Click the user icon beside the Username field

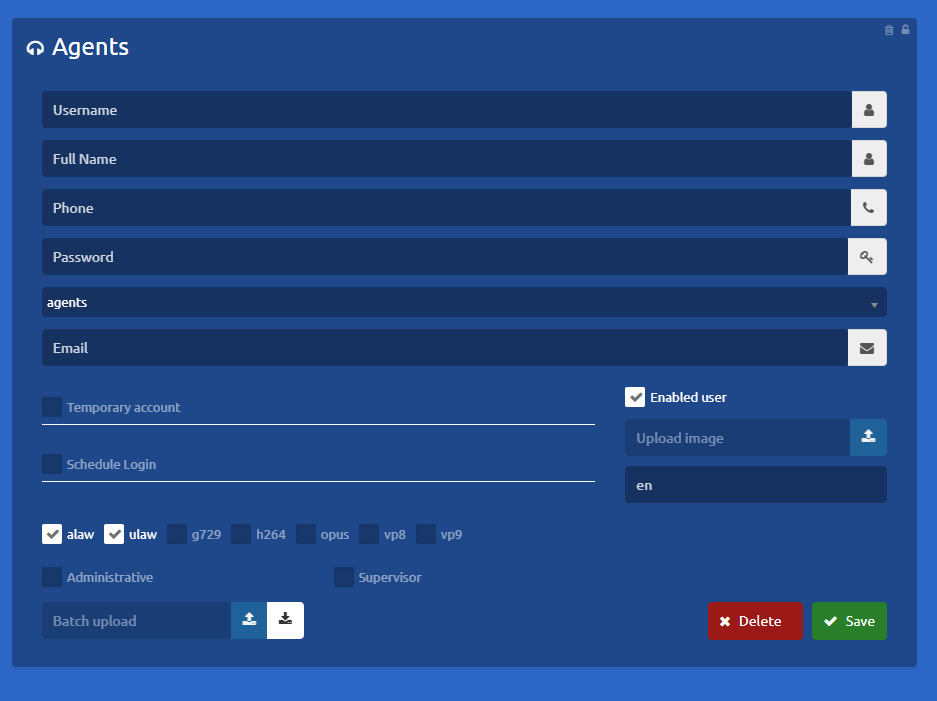[868, 110]
